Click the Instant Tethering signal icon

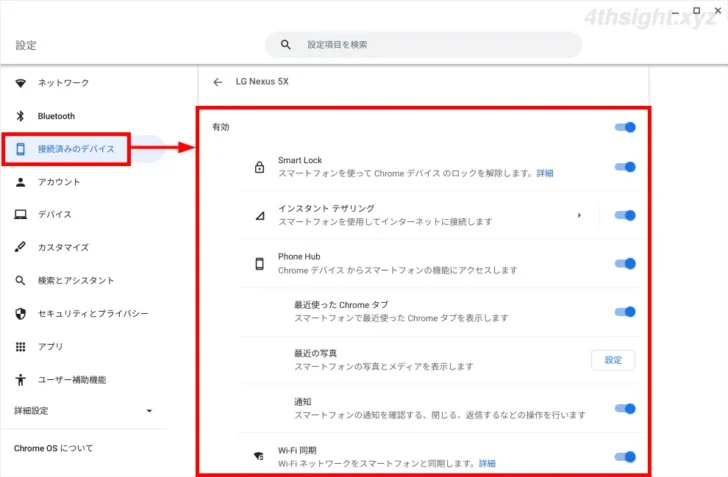pyautogui.click(x=260, y=216)
